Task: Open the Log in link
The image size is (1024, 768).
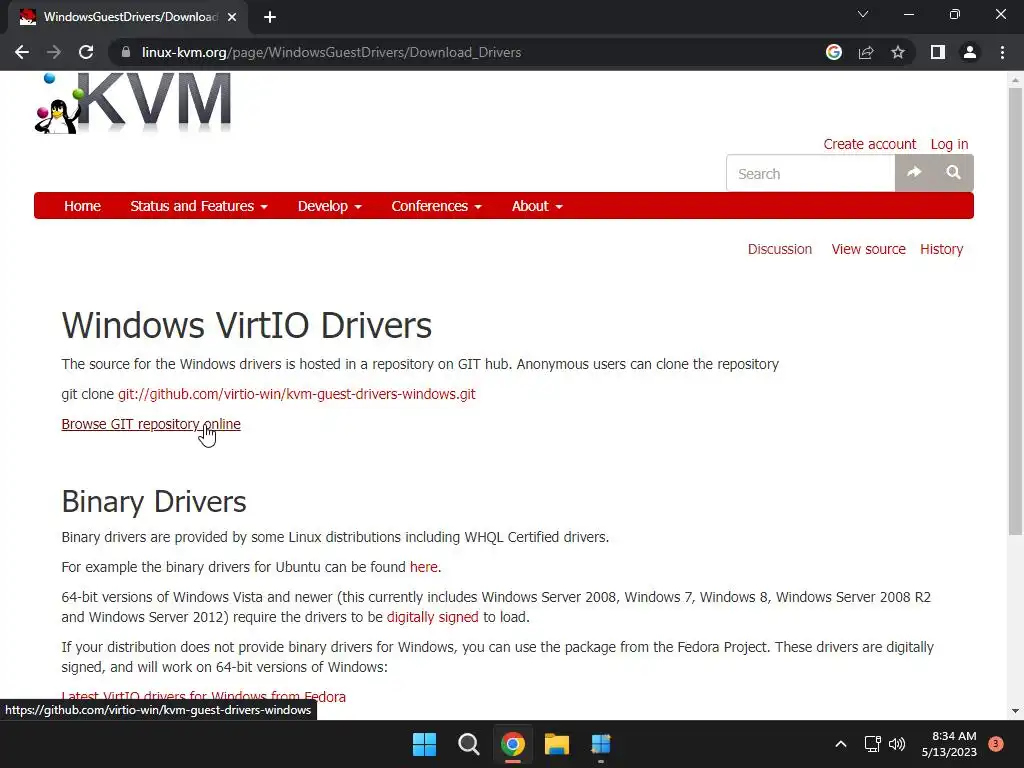Action: coord(949,144)
